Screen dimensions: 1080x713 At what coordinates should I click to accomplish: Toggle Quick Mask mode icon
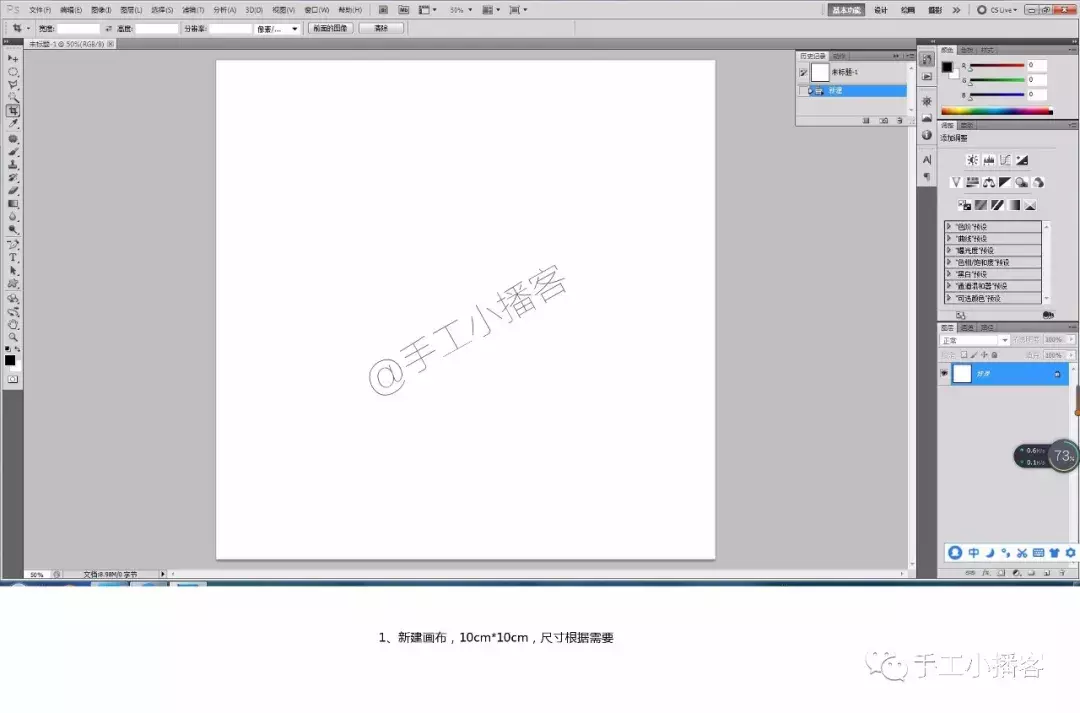point(12,380)
